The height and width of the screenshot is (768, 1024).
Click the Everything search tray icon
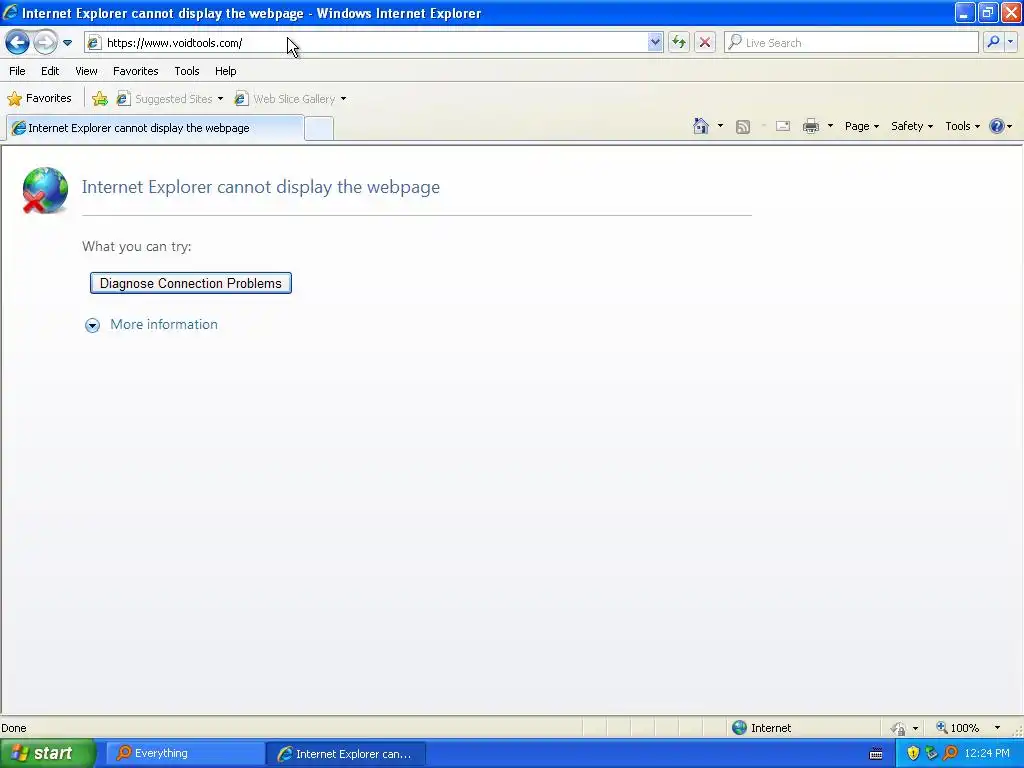click(950, 753)
